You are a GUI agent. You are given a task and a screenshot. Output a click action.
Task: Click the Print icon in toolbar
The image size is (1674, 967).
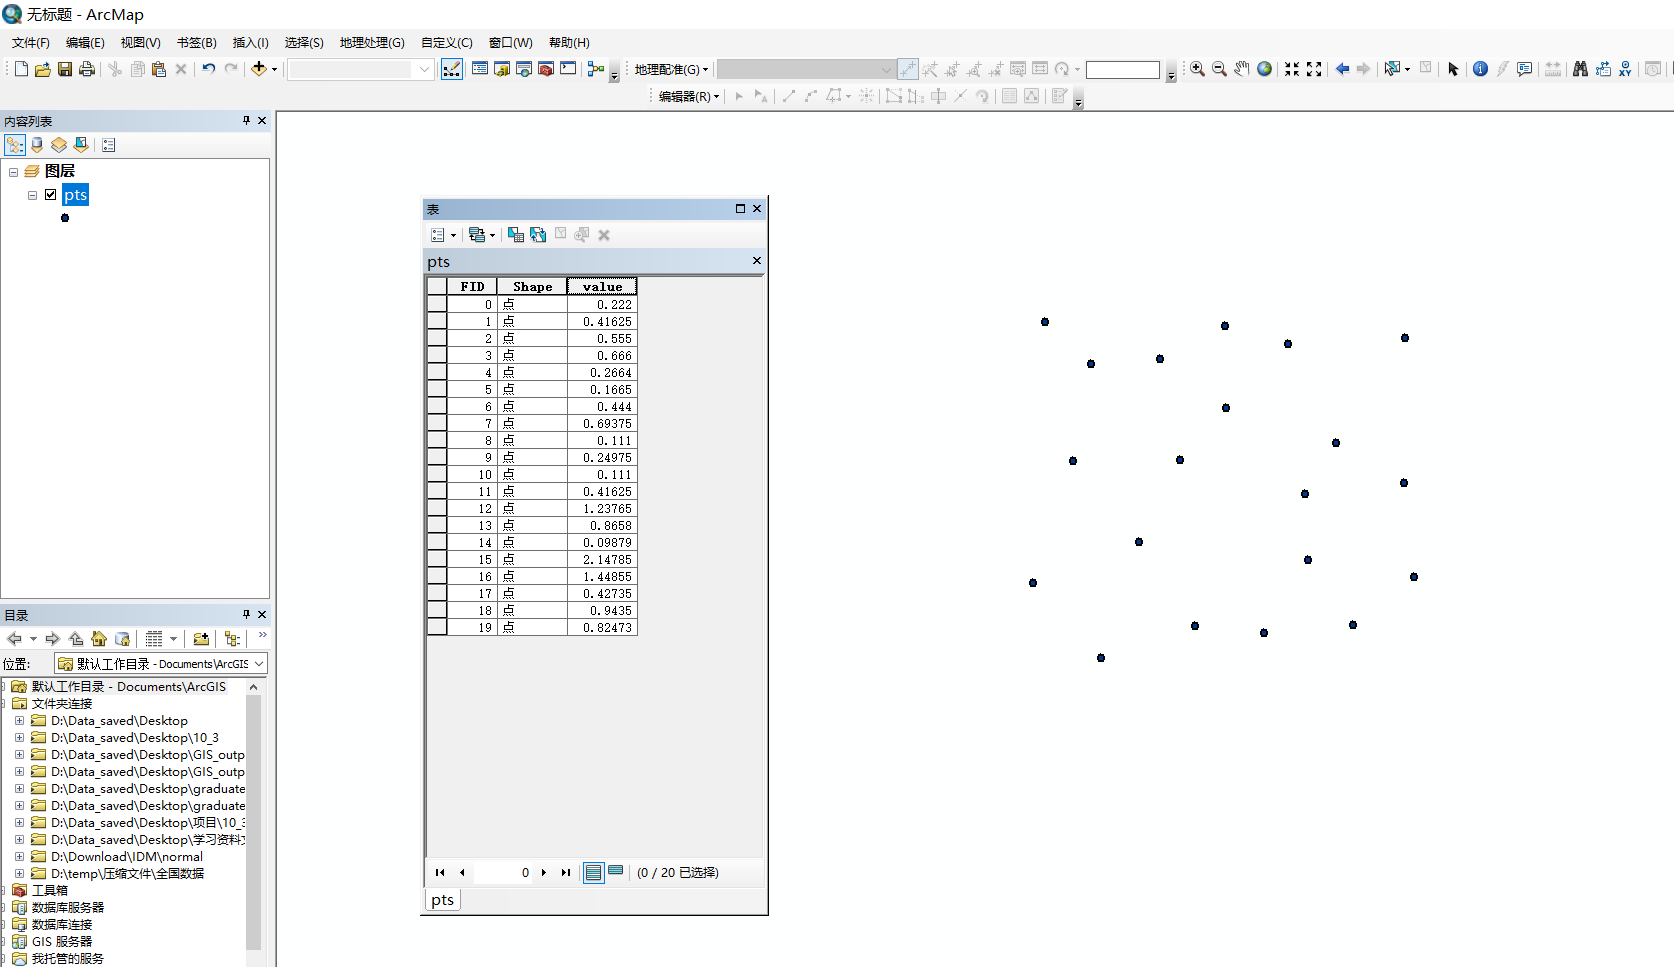(x=87, y=69)
